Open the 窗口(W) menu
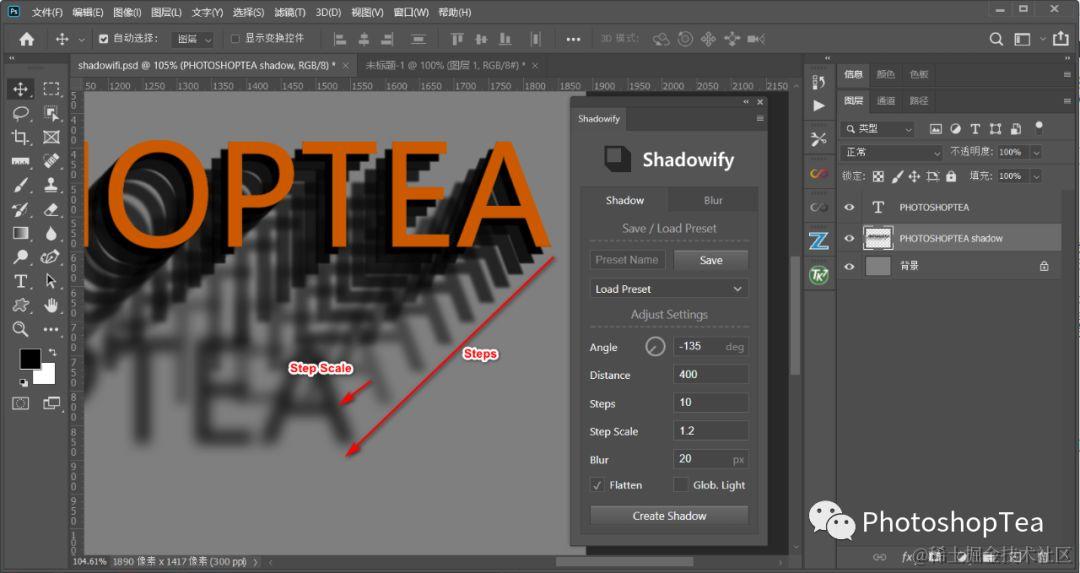This screenshot has width=1080, height=573. [411, 12]
